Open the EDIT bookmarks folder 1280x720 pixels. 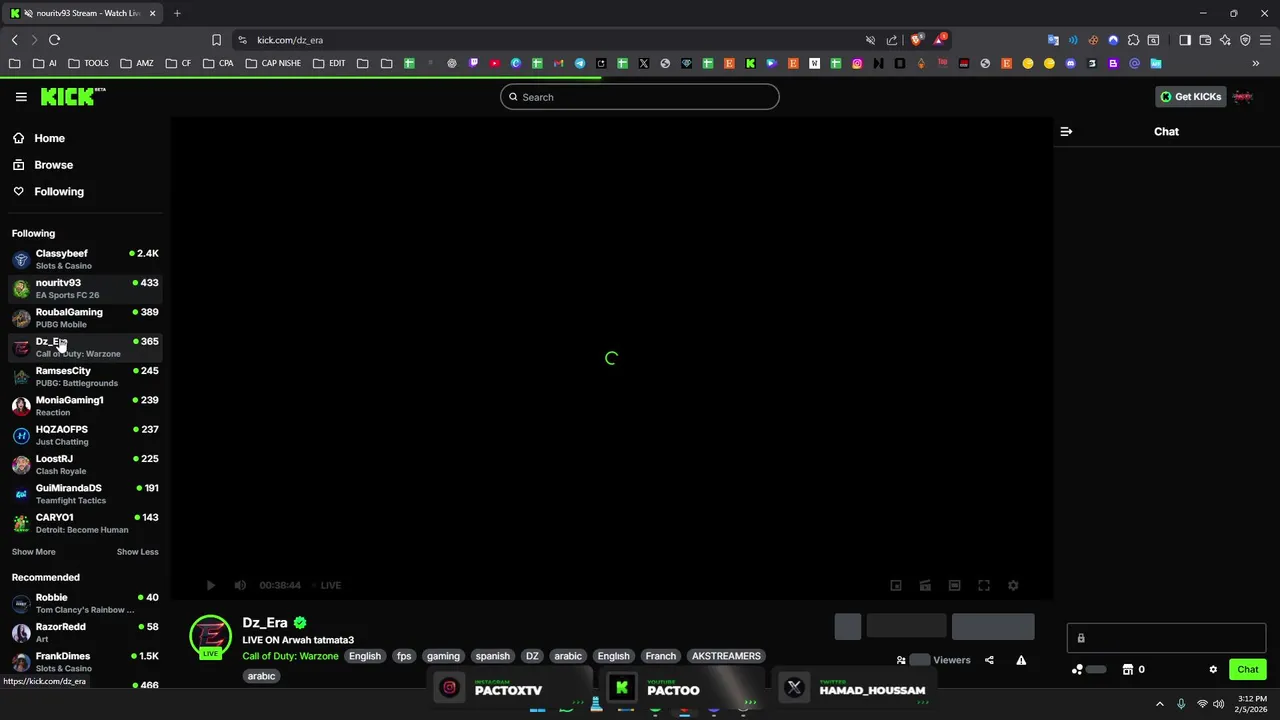click(x=329, y=63)
